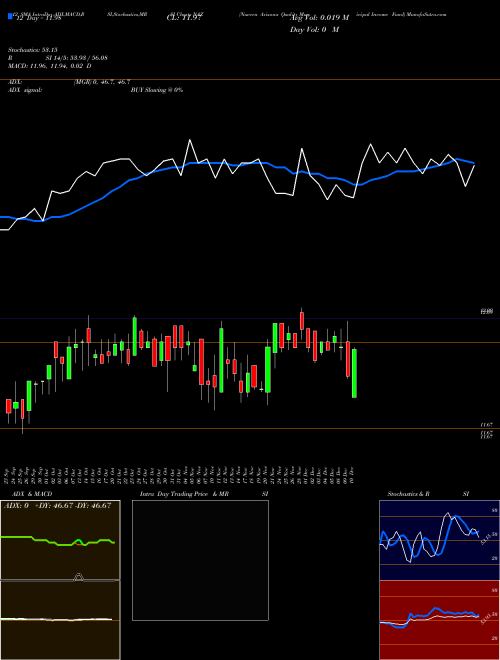Click the MunafaSutra.com watermark title text
Screen dimensions: 500x660
point(424,14)
